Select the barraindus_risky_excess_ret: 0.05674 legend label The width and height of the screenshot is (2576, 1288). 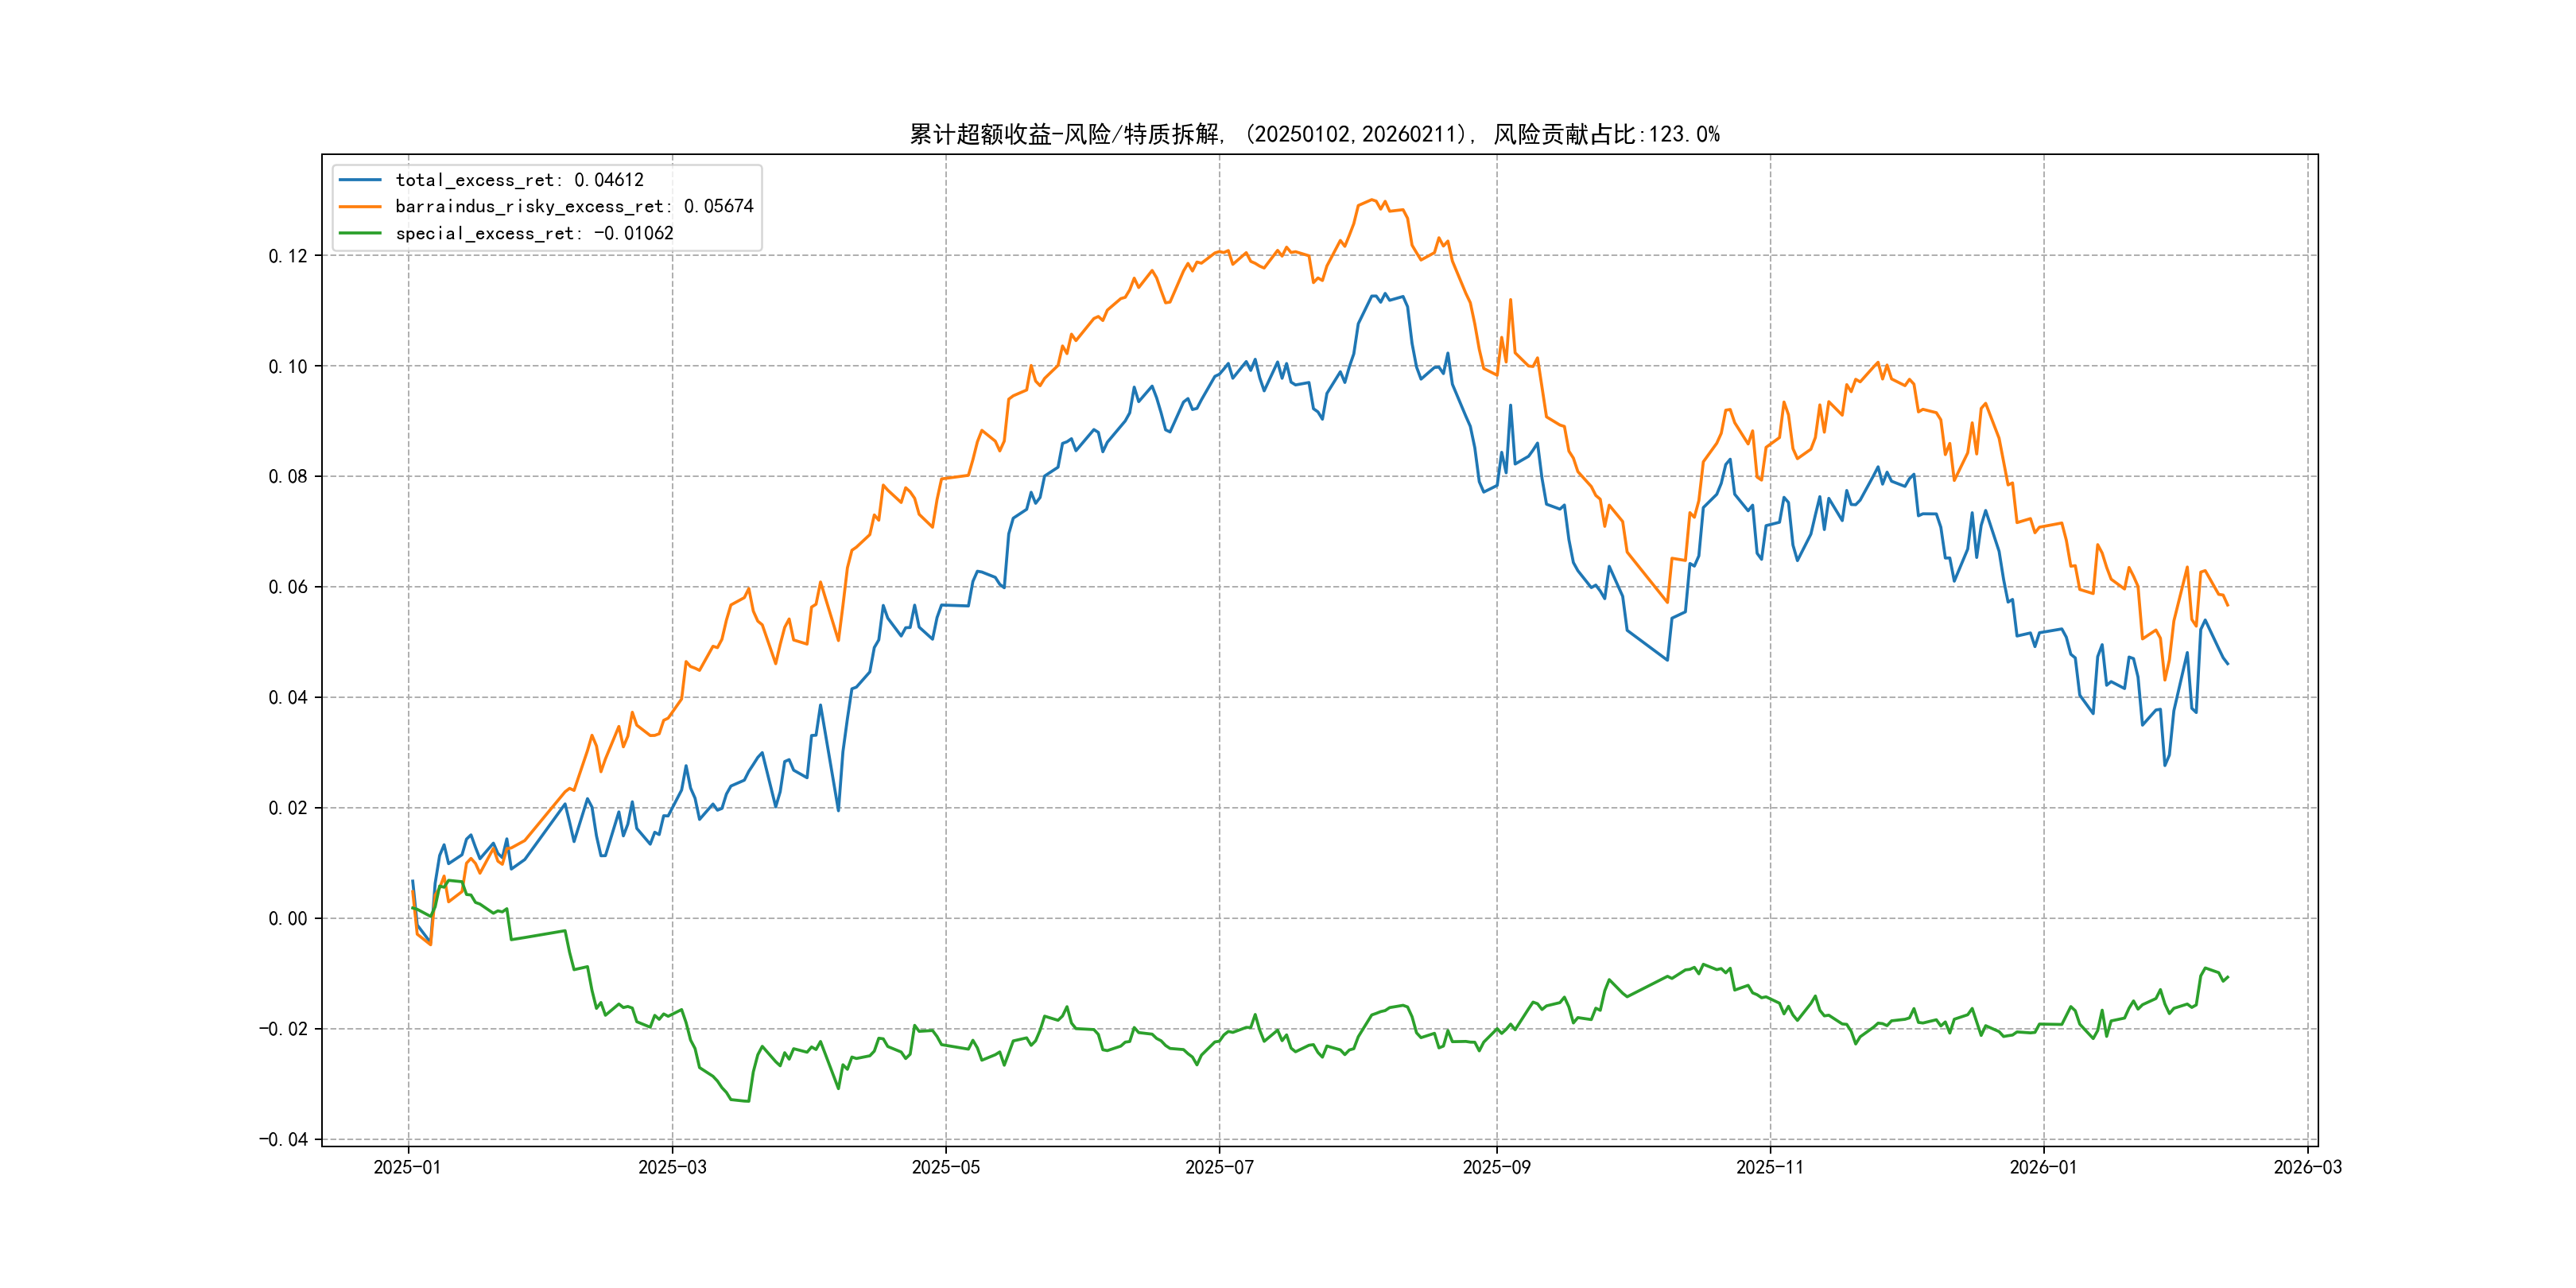tap(574, 207)
